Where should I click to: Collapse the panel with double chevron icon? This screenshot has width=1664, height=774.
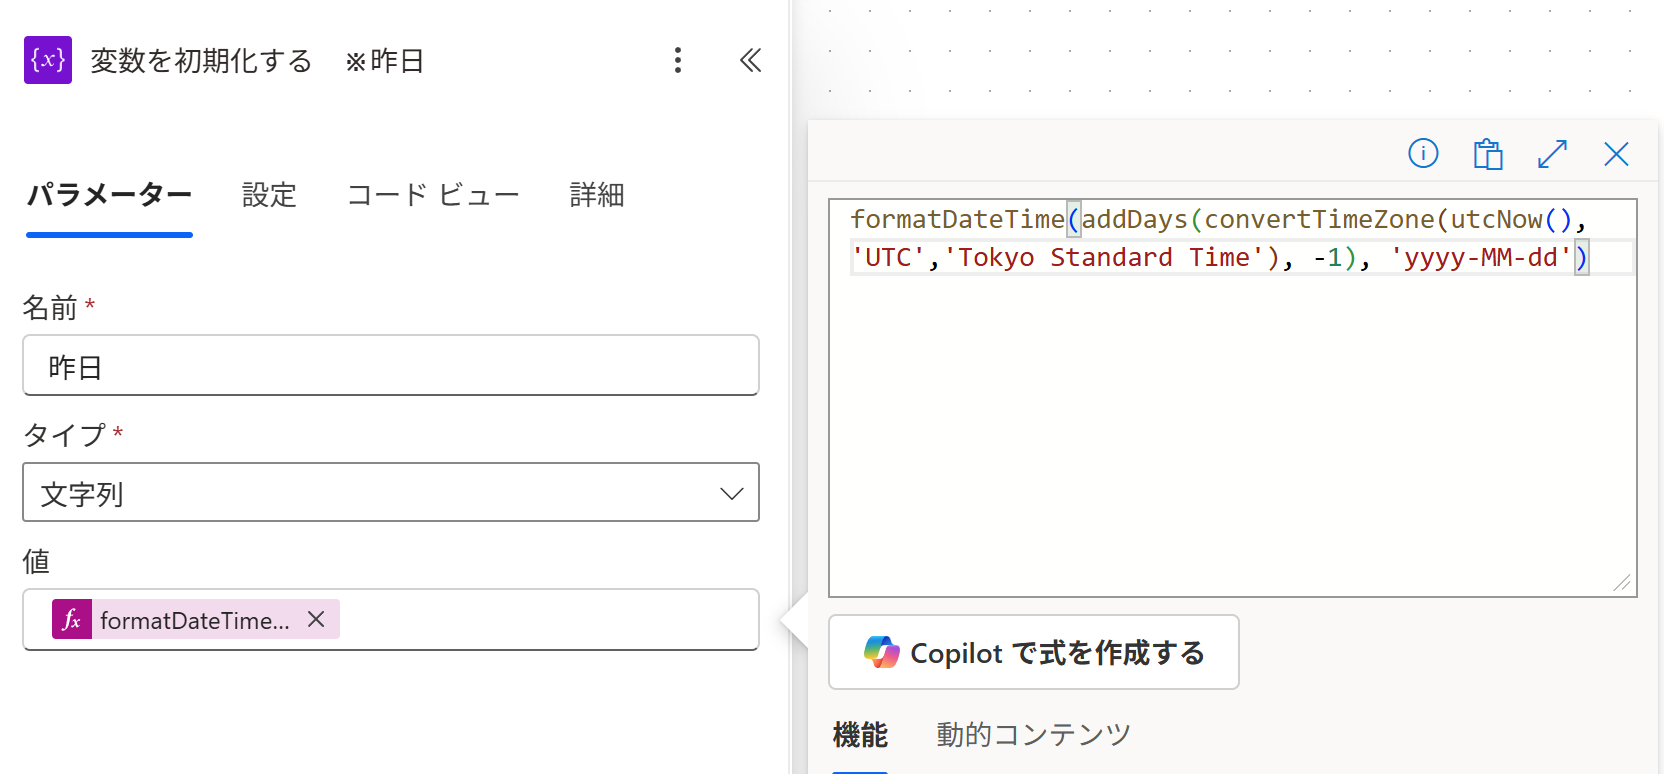point(750,60)
